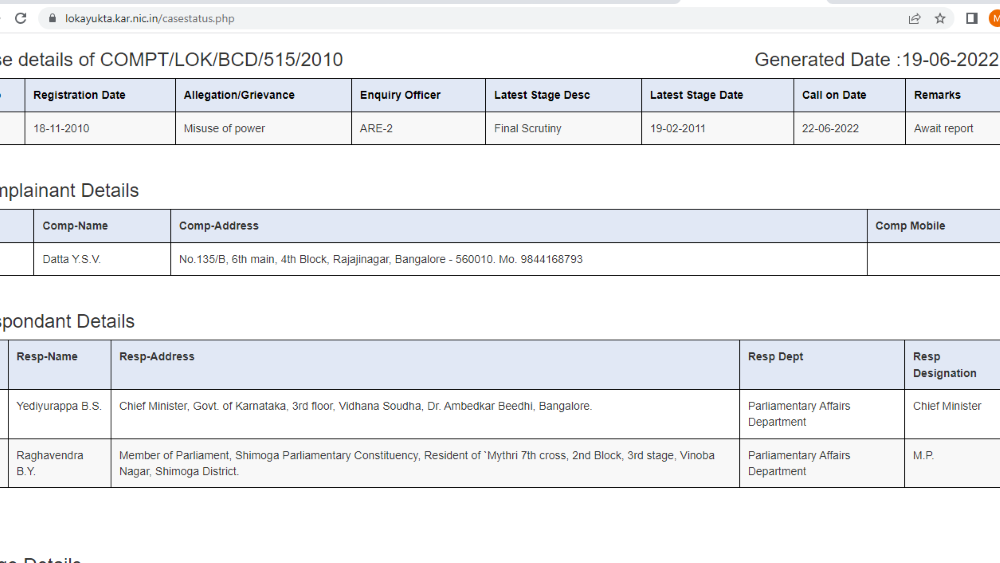Click the Registration Date column header
Image resolution: width=1000 pixels, height=563 pixels.
79,95
